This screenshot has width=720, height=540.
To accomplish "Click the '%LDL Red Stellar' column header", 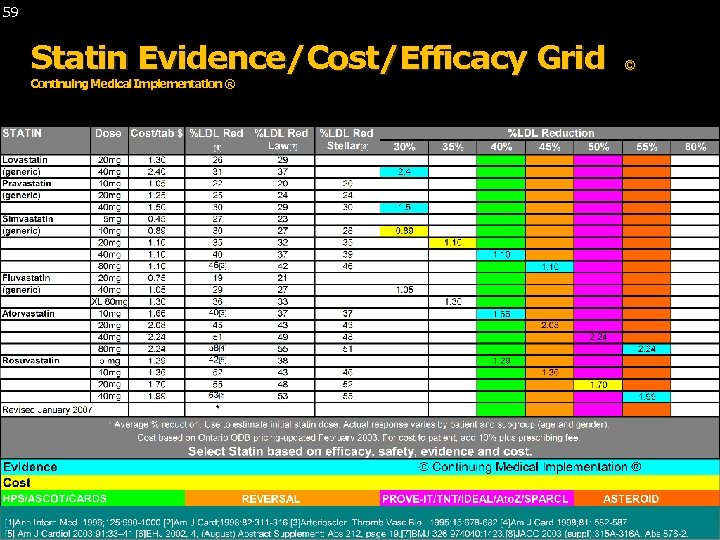I will [x=347, y=140].
